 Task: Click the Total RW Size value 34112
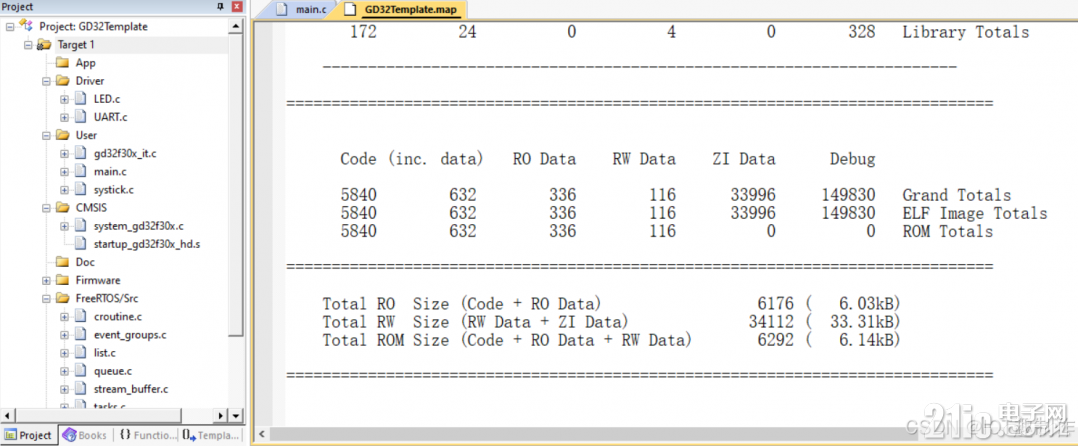771,322
